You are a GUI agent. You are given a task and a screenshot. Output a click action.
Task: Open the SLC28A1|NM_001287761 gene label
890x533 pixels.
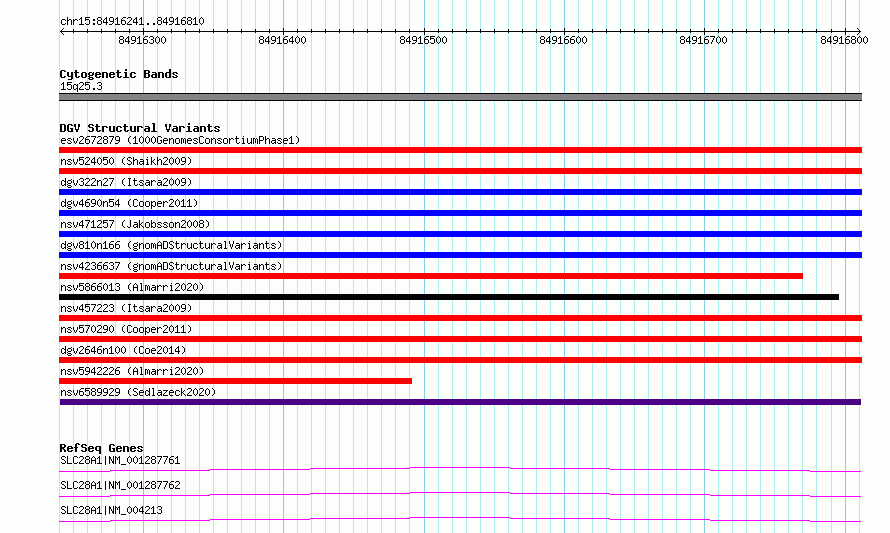120,460
